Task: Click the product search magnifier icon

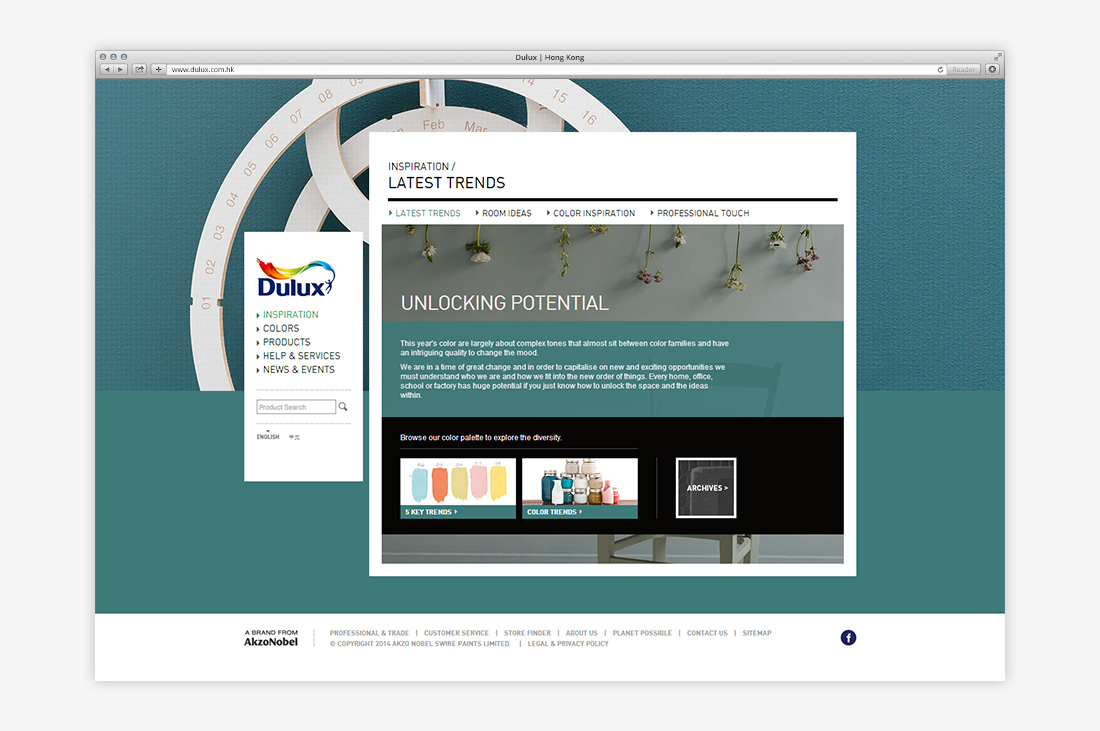Action: tap(342, 406)
